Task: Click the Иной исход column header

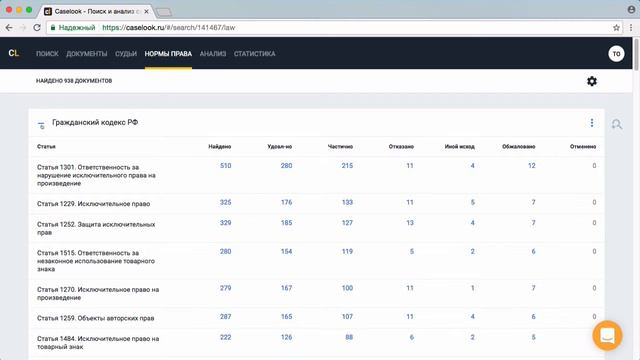Action: click(460, 147)
